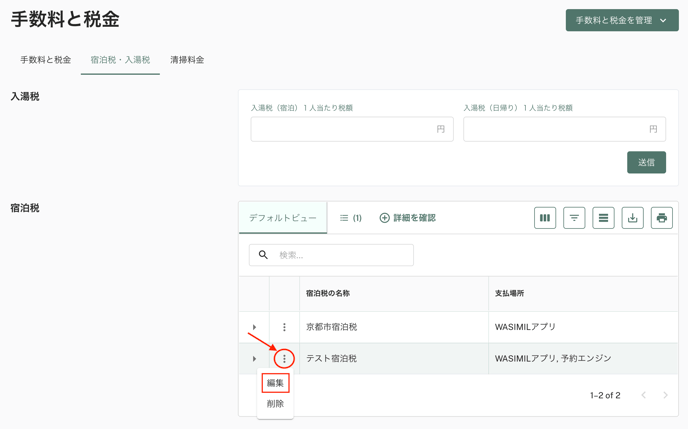Click 詳細を確認 with plus icon
688x429 pixels.
(x=408, y=218)
